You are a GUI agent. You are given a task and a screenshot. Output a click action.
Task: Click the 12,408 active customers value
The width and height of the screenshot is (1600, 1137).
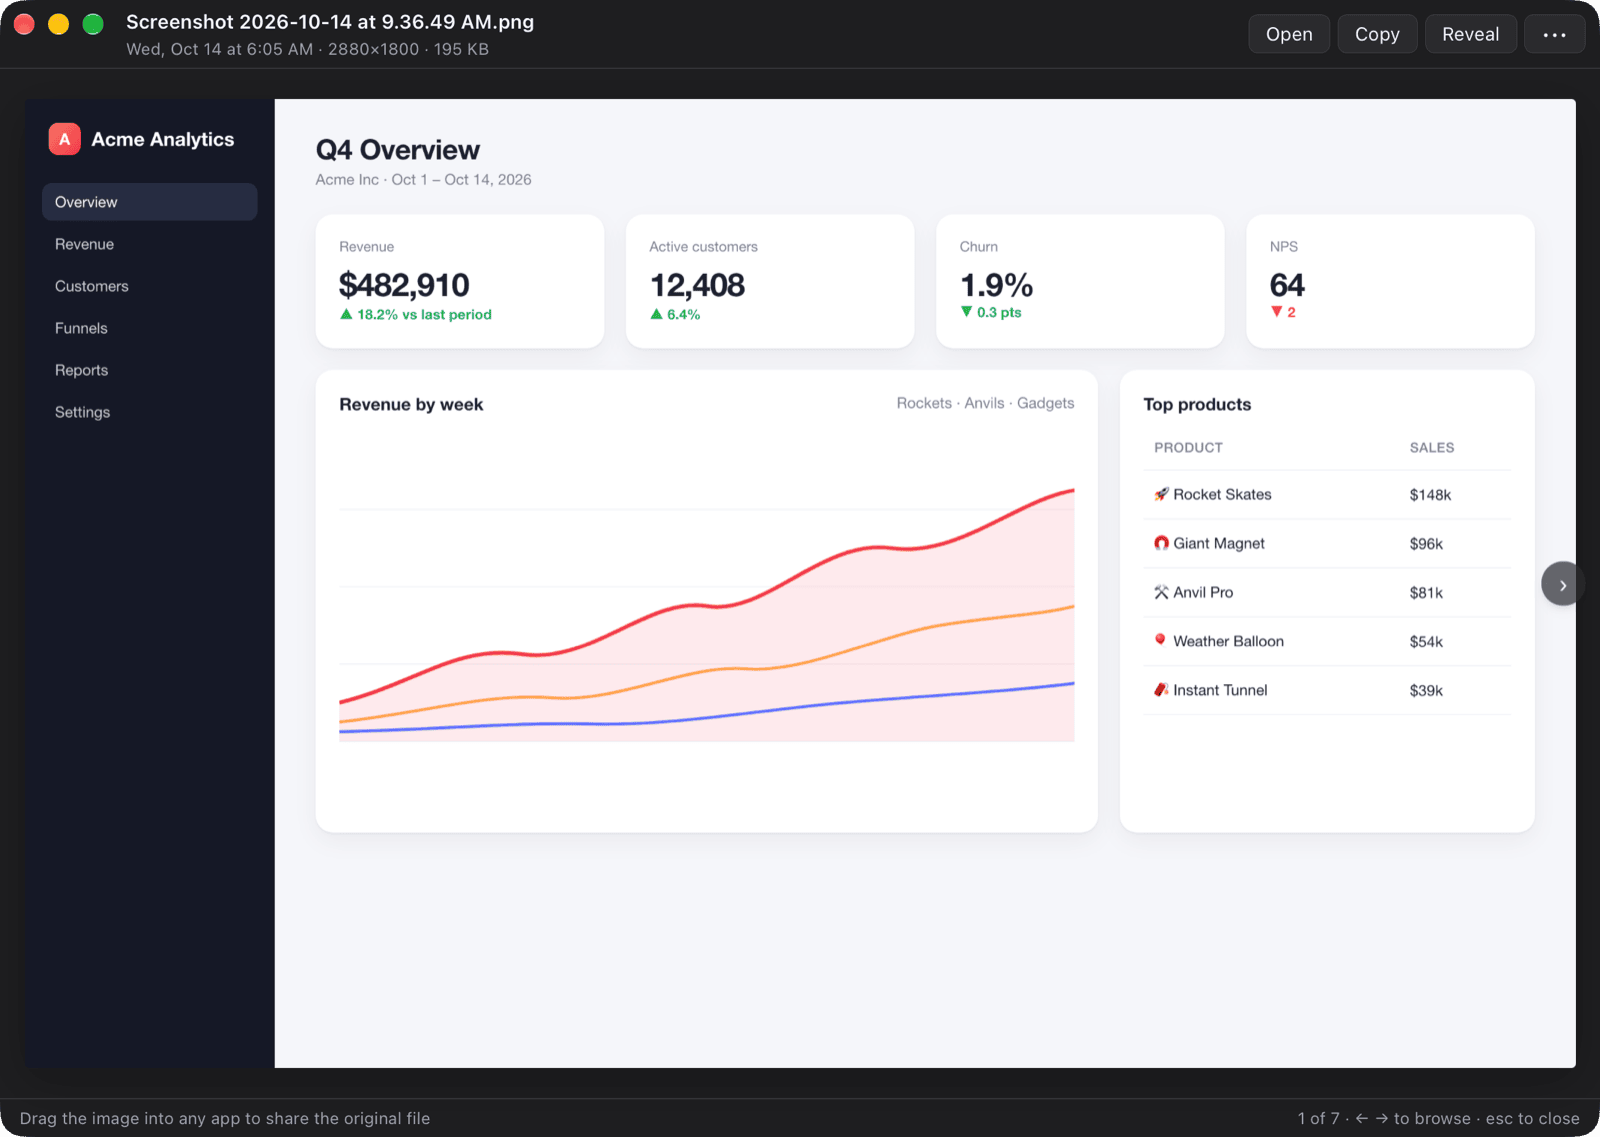click(697, 285)
